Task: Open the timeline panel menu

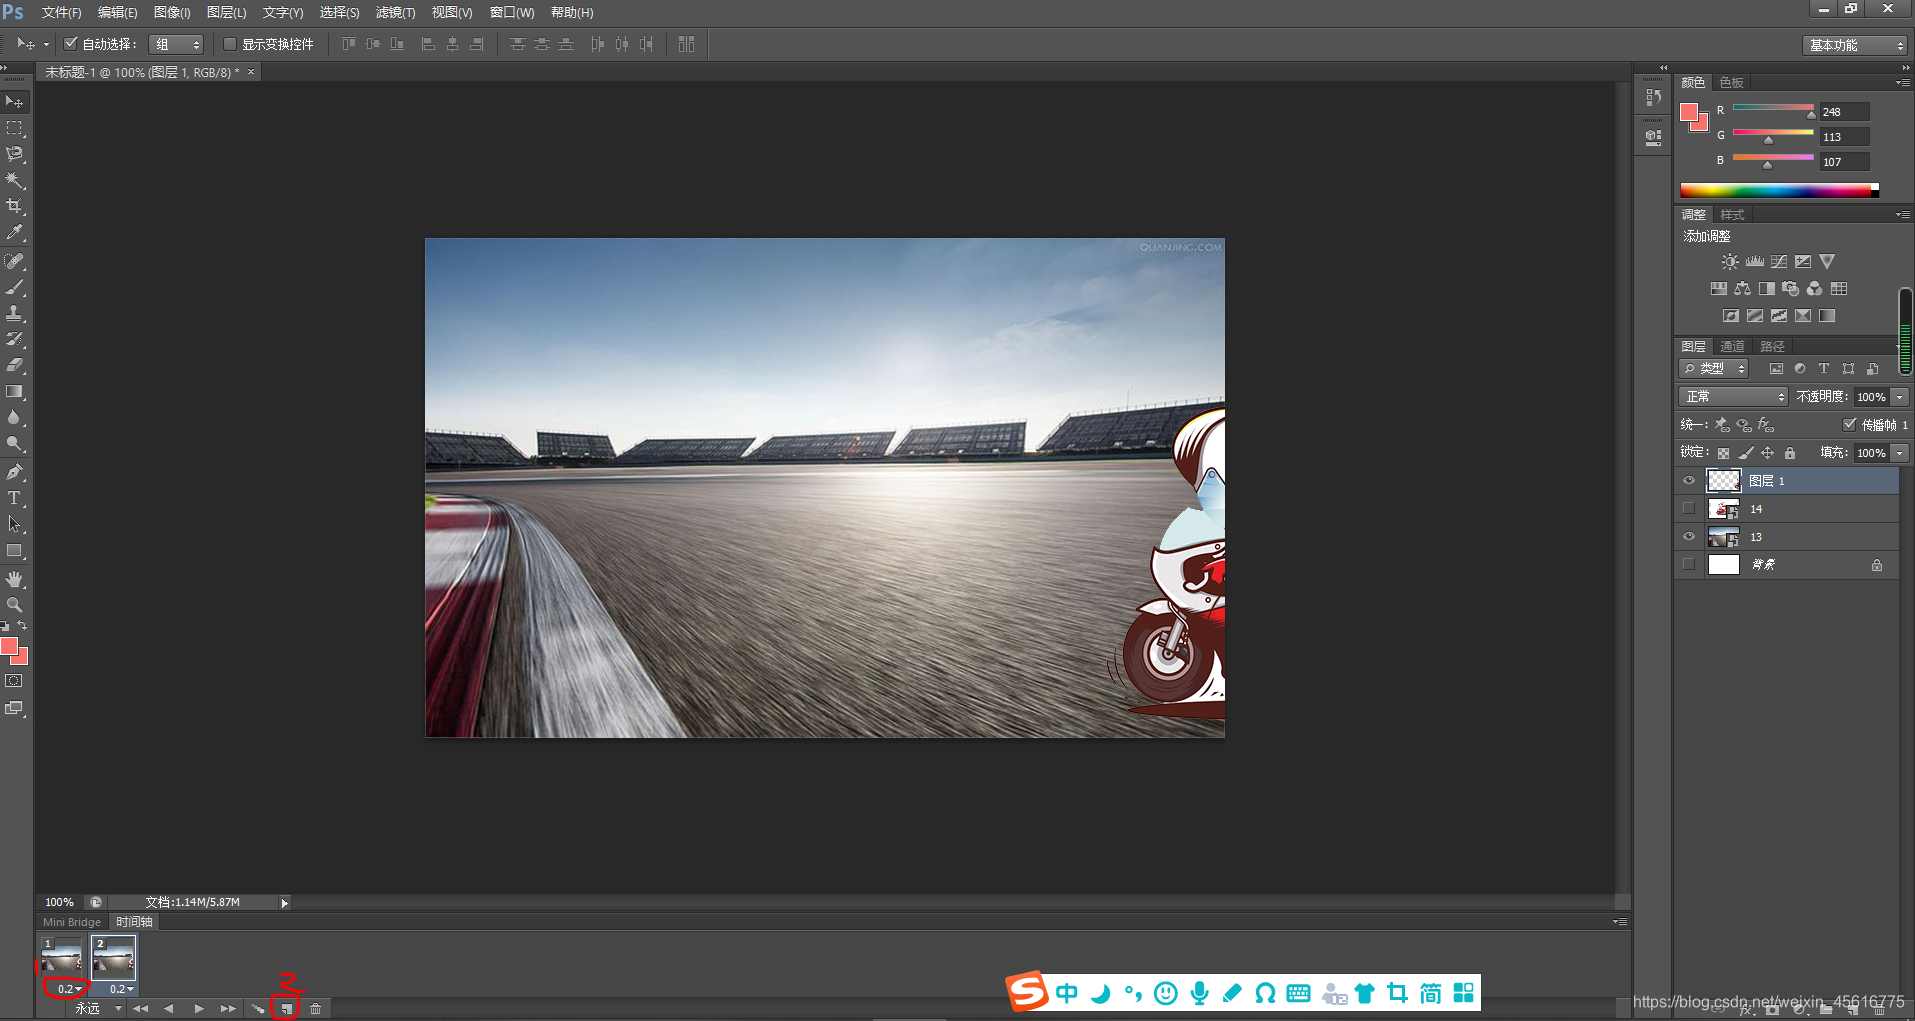Action: point(1620,922)
